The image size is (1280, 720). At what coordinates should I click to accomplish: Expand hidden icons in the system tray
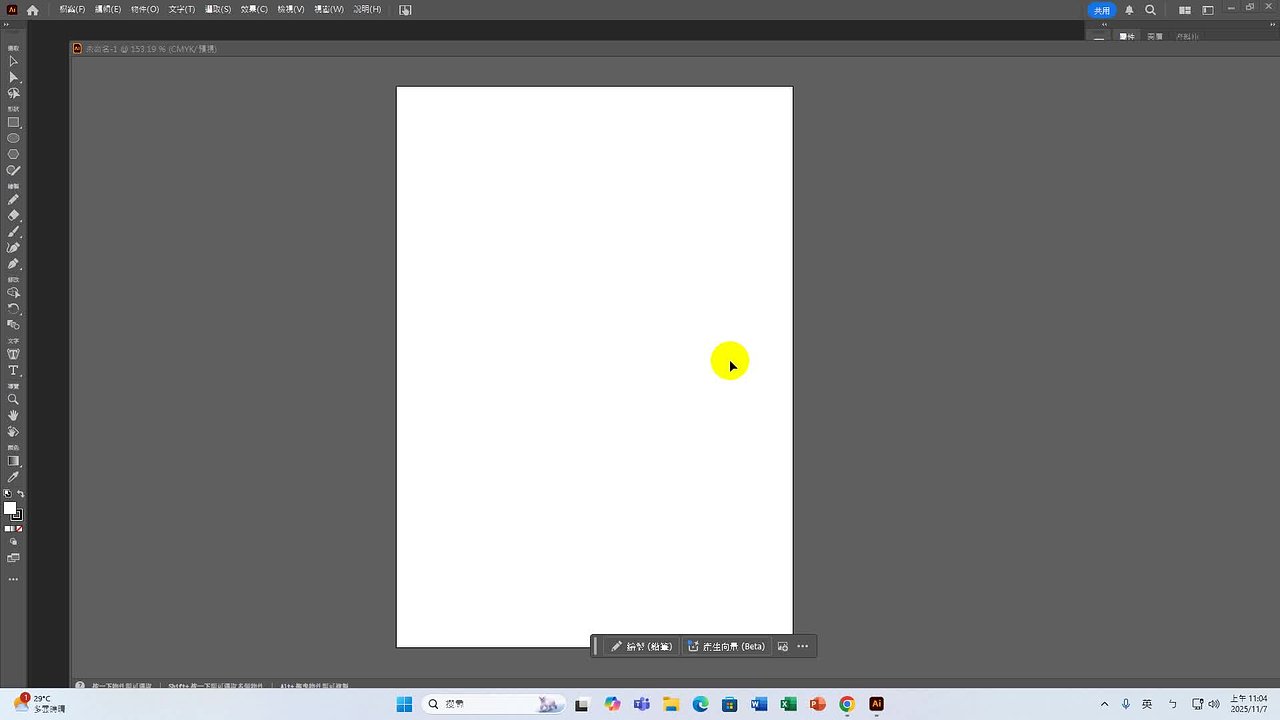1104,704
